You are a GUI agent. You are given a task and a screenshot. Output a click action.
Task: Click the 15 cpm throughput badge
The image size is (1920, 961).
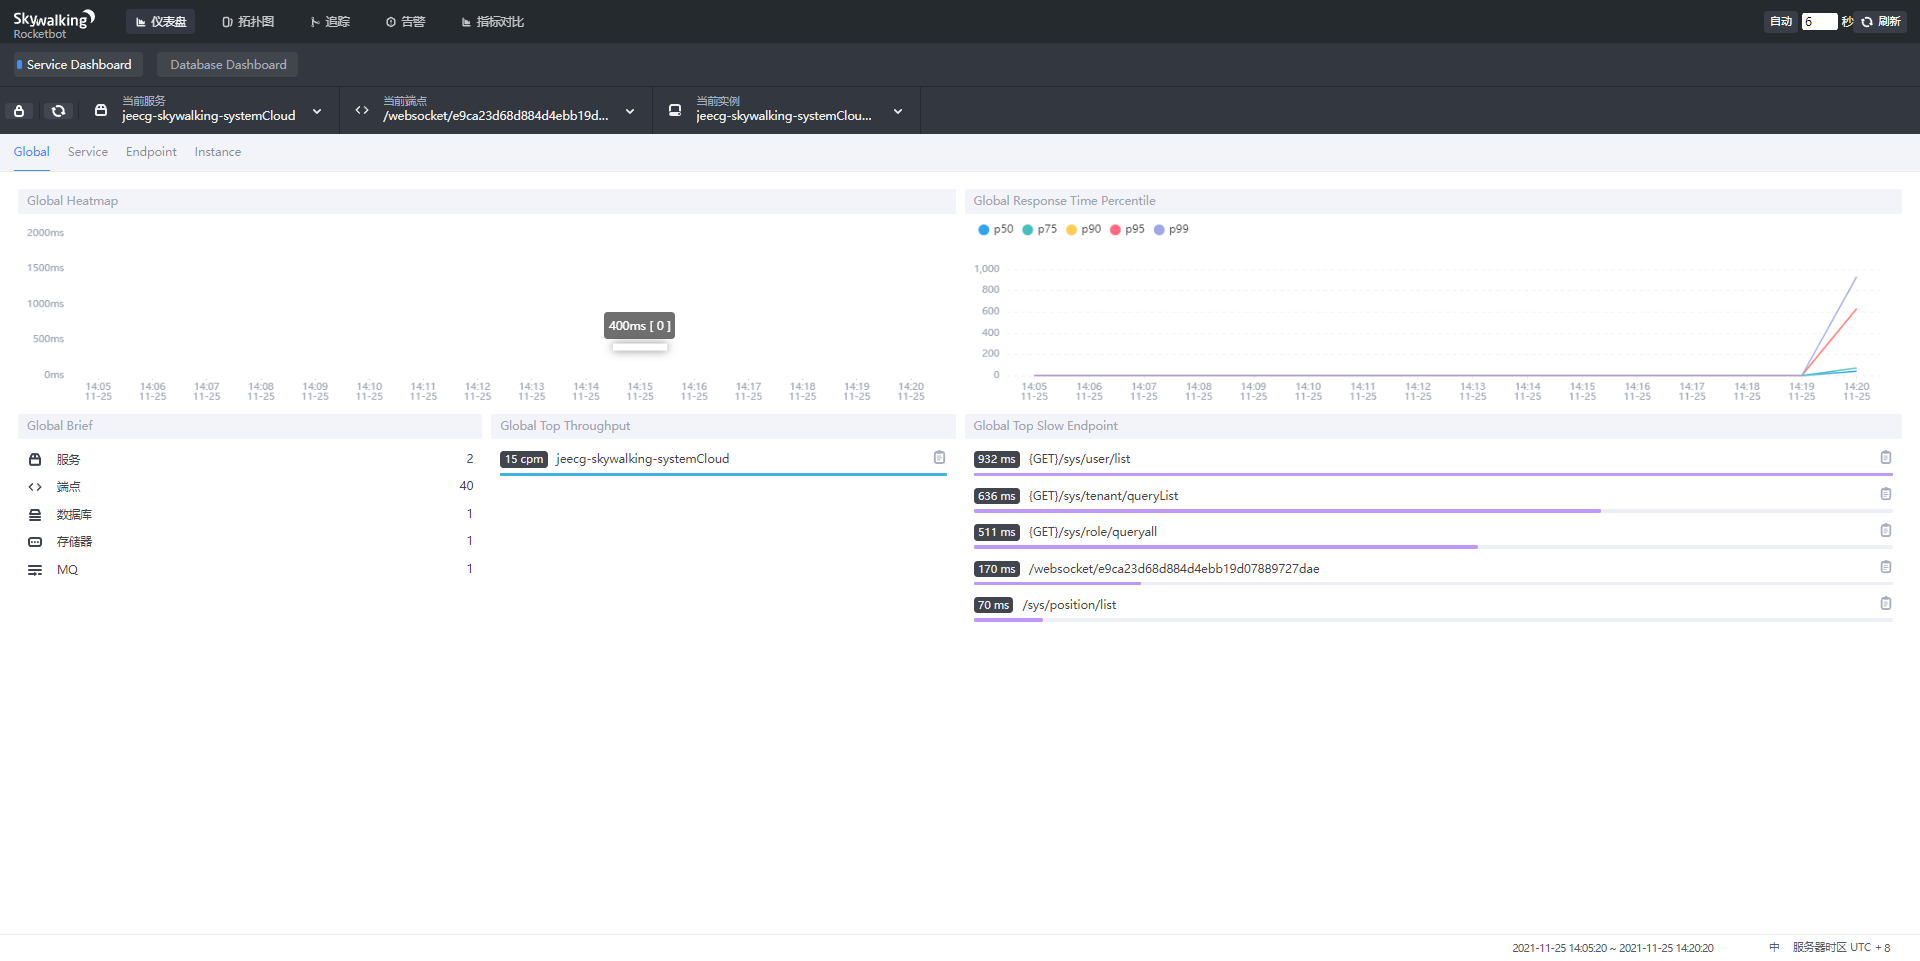point(524,459)
